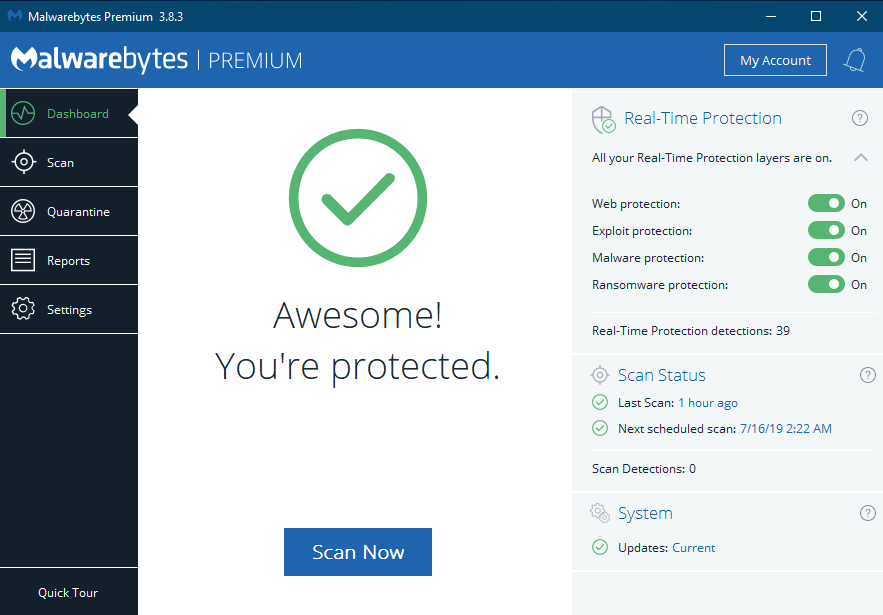883x615 pixels.
Task: Toggle Malware protection switch
Action: click(826, 257)
